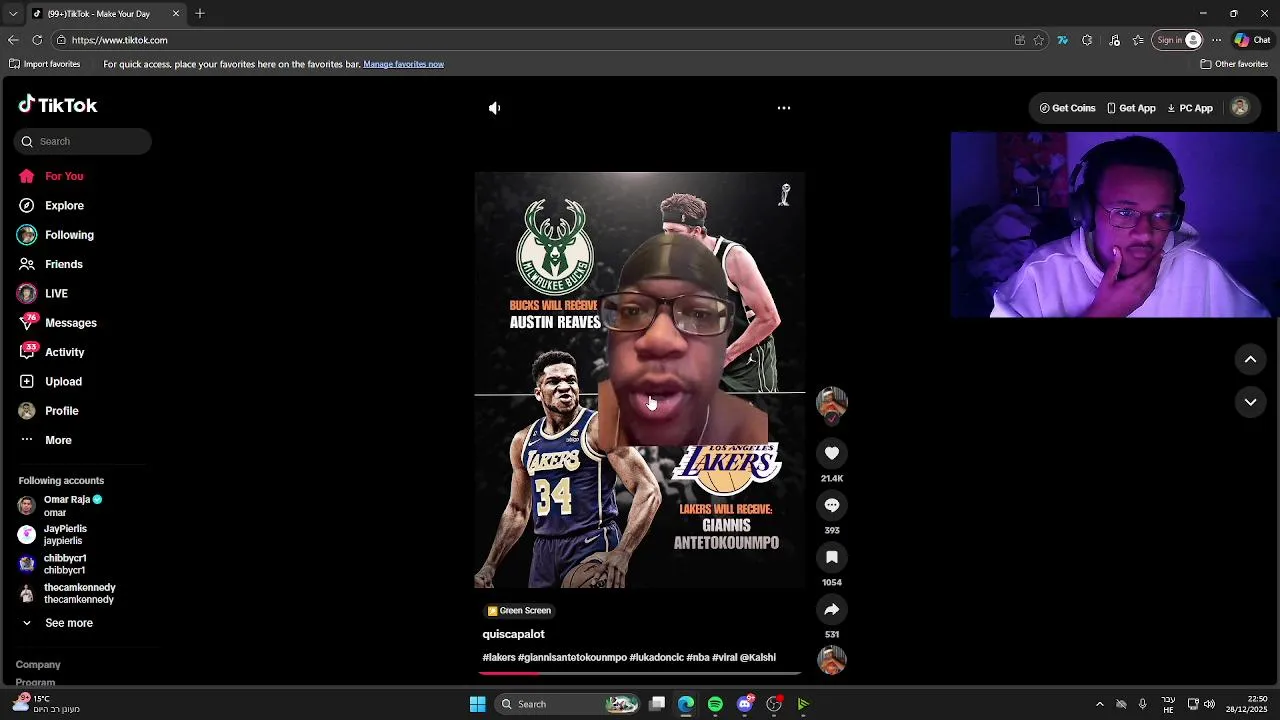Open the tab actions menu dropdown
Screen dimensions: 1280x720
pyautogui.click(x=13, y=13)
